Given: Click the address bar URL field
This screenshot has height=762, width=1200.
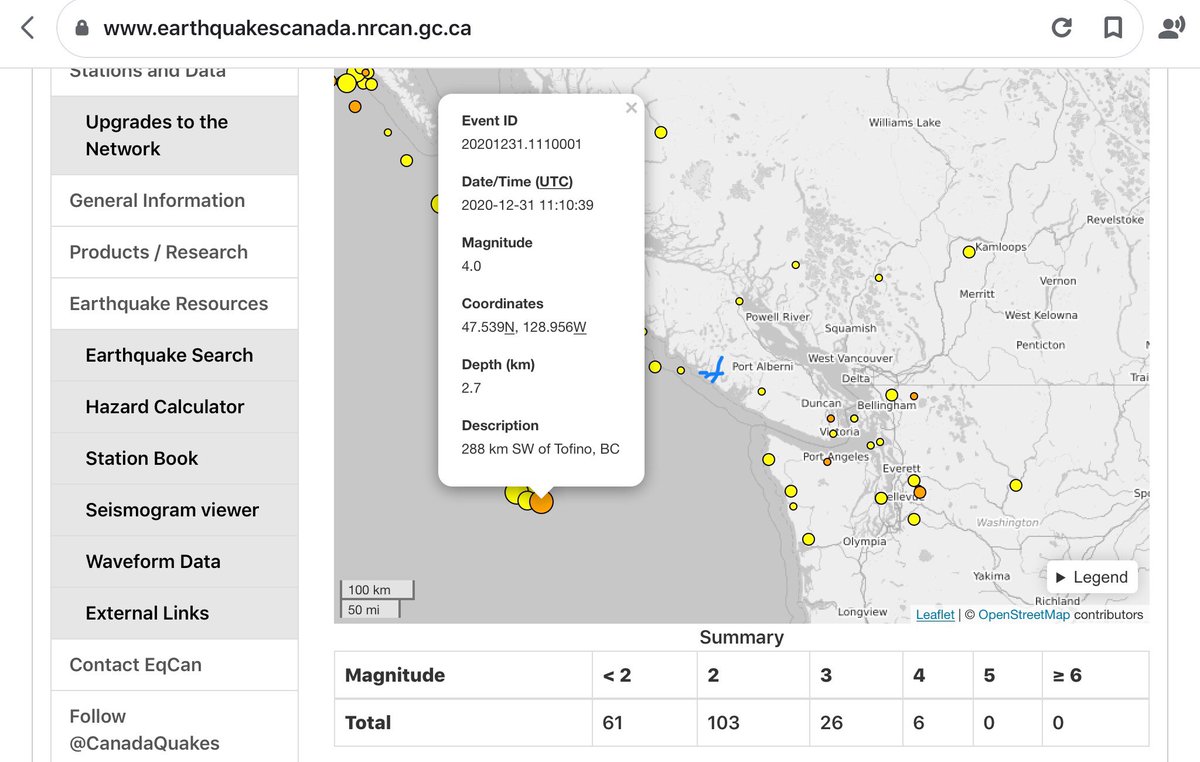Looking at the screenshot, I should pyautogui.click(x=400, y=27).
